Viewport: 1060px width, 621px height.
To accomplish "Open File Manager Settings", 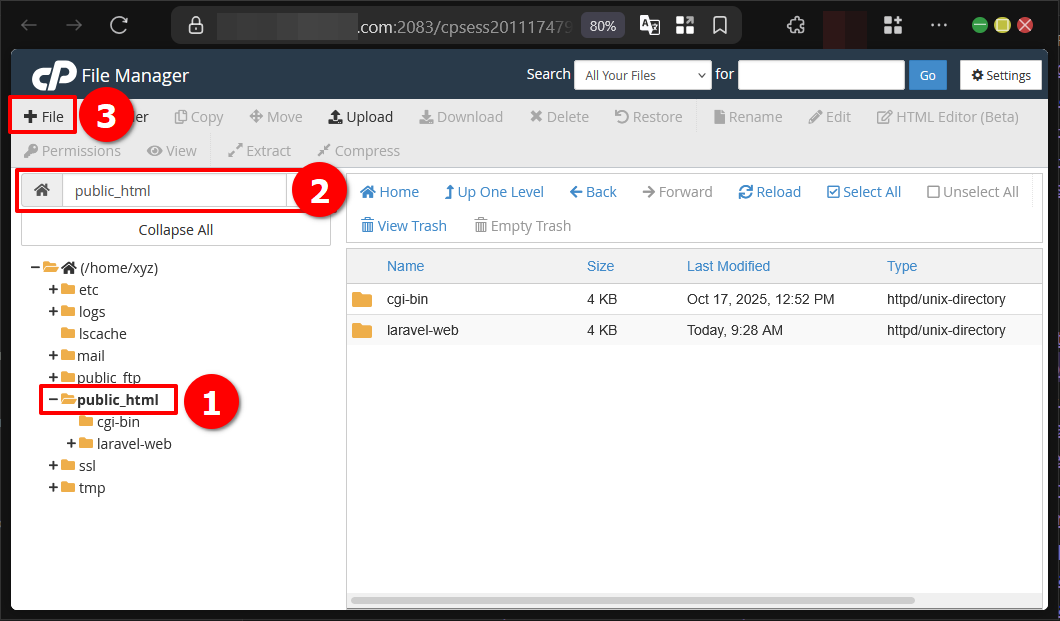I will pyautogui.click(x=1000, y=75).
